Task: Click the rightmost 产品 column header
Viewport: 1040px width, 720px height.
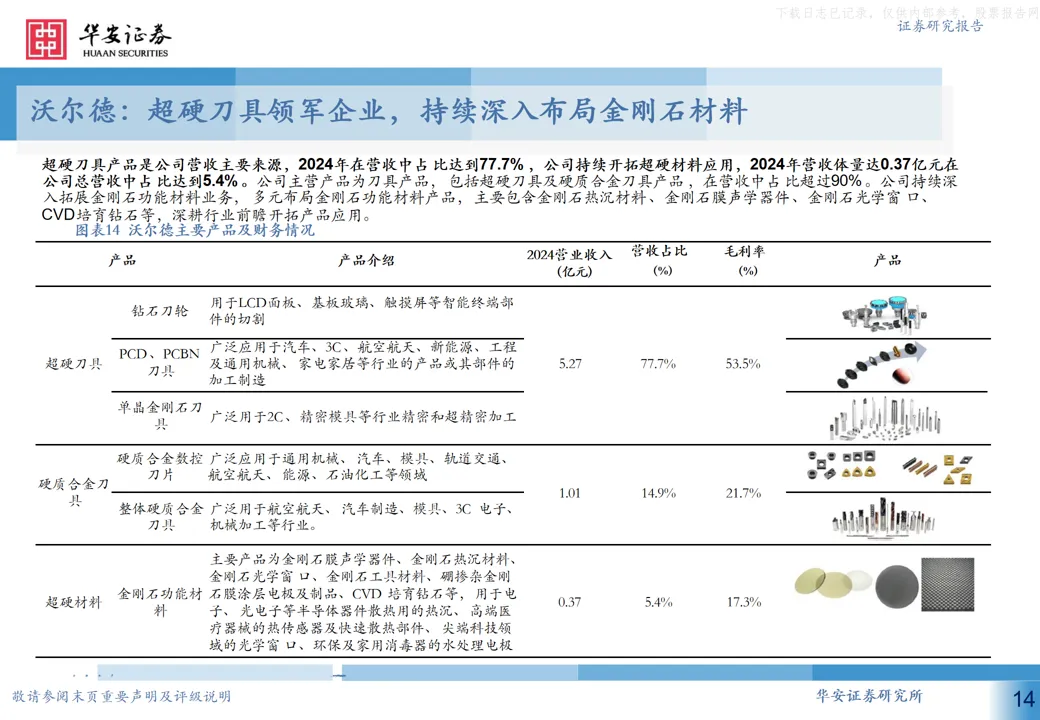Action: pos(887,260)
